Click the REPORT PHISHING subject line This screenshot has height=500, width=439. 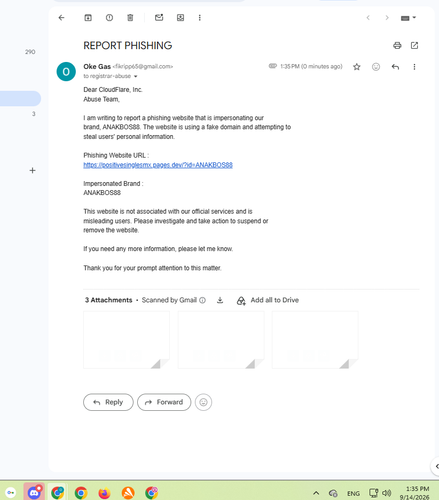128,45
